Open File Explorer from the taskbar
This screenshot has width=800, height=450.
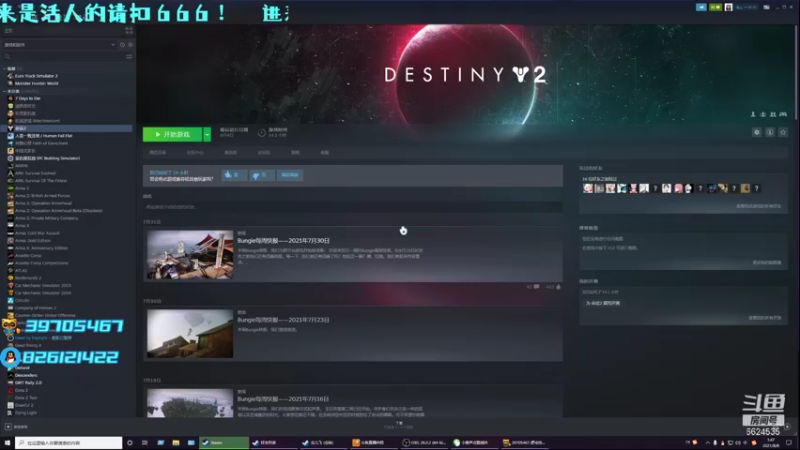(x=176, y=443)
